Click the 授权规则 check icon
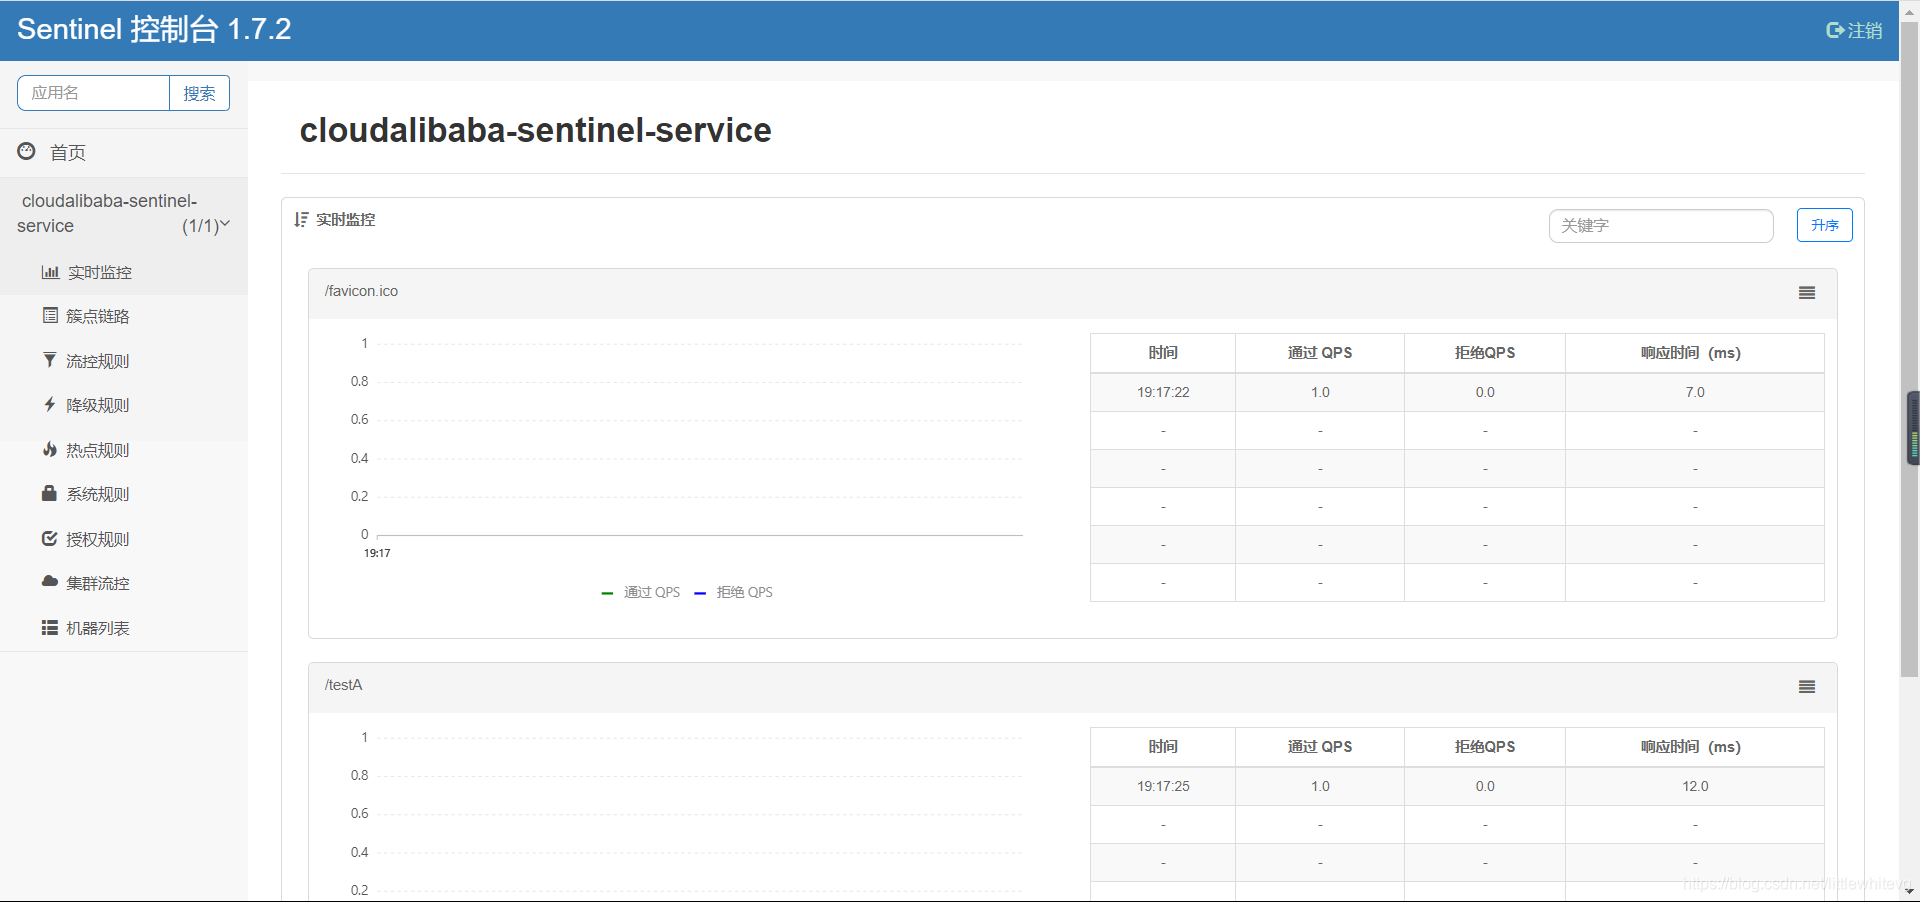 [50, 538]
